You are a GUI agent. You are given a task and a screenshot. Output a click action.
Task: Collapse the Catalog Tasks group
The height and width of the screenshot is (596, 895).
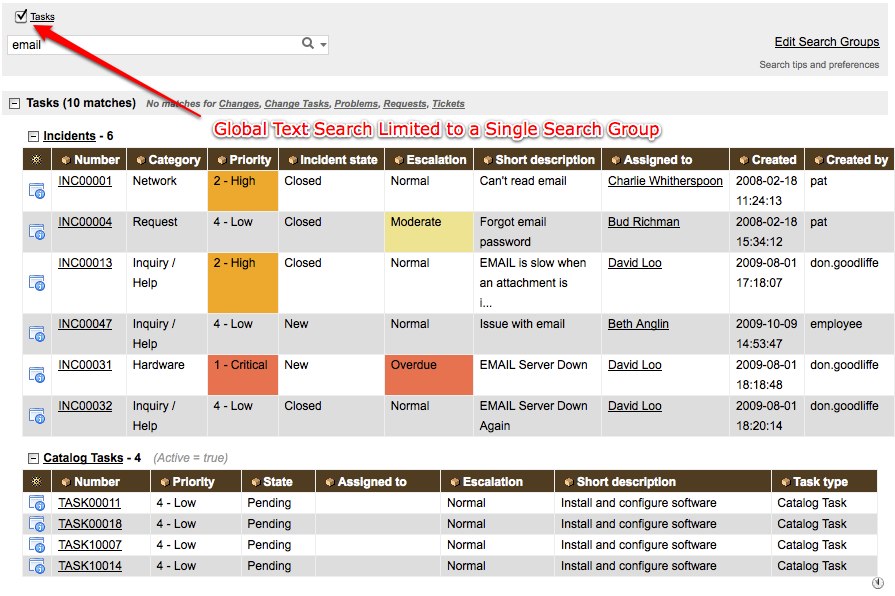33,458
